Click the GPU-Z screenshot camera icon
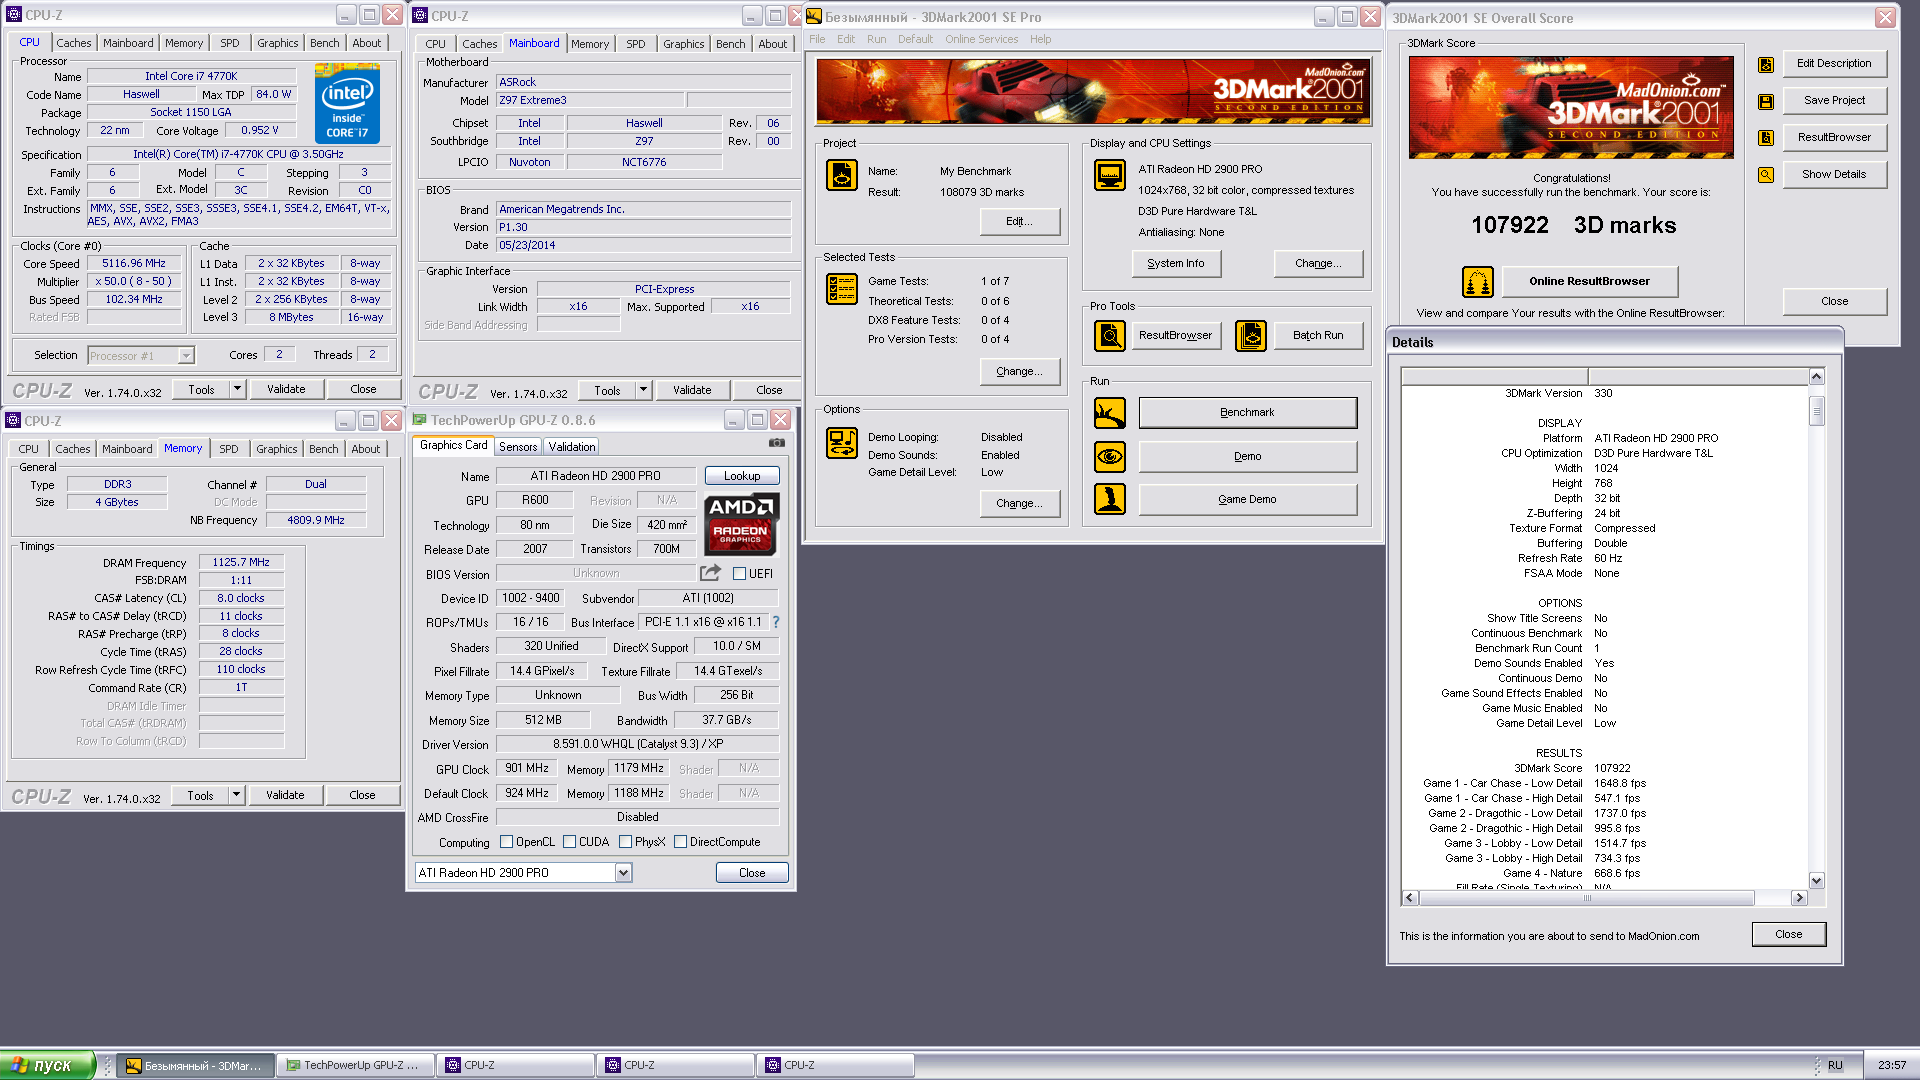The image size is (1920, 1080). tap(777, 442)
